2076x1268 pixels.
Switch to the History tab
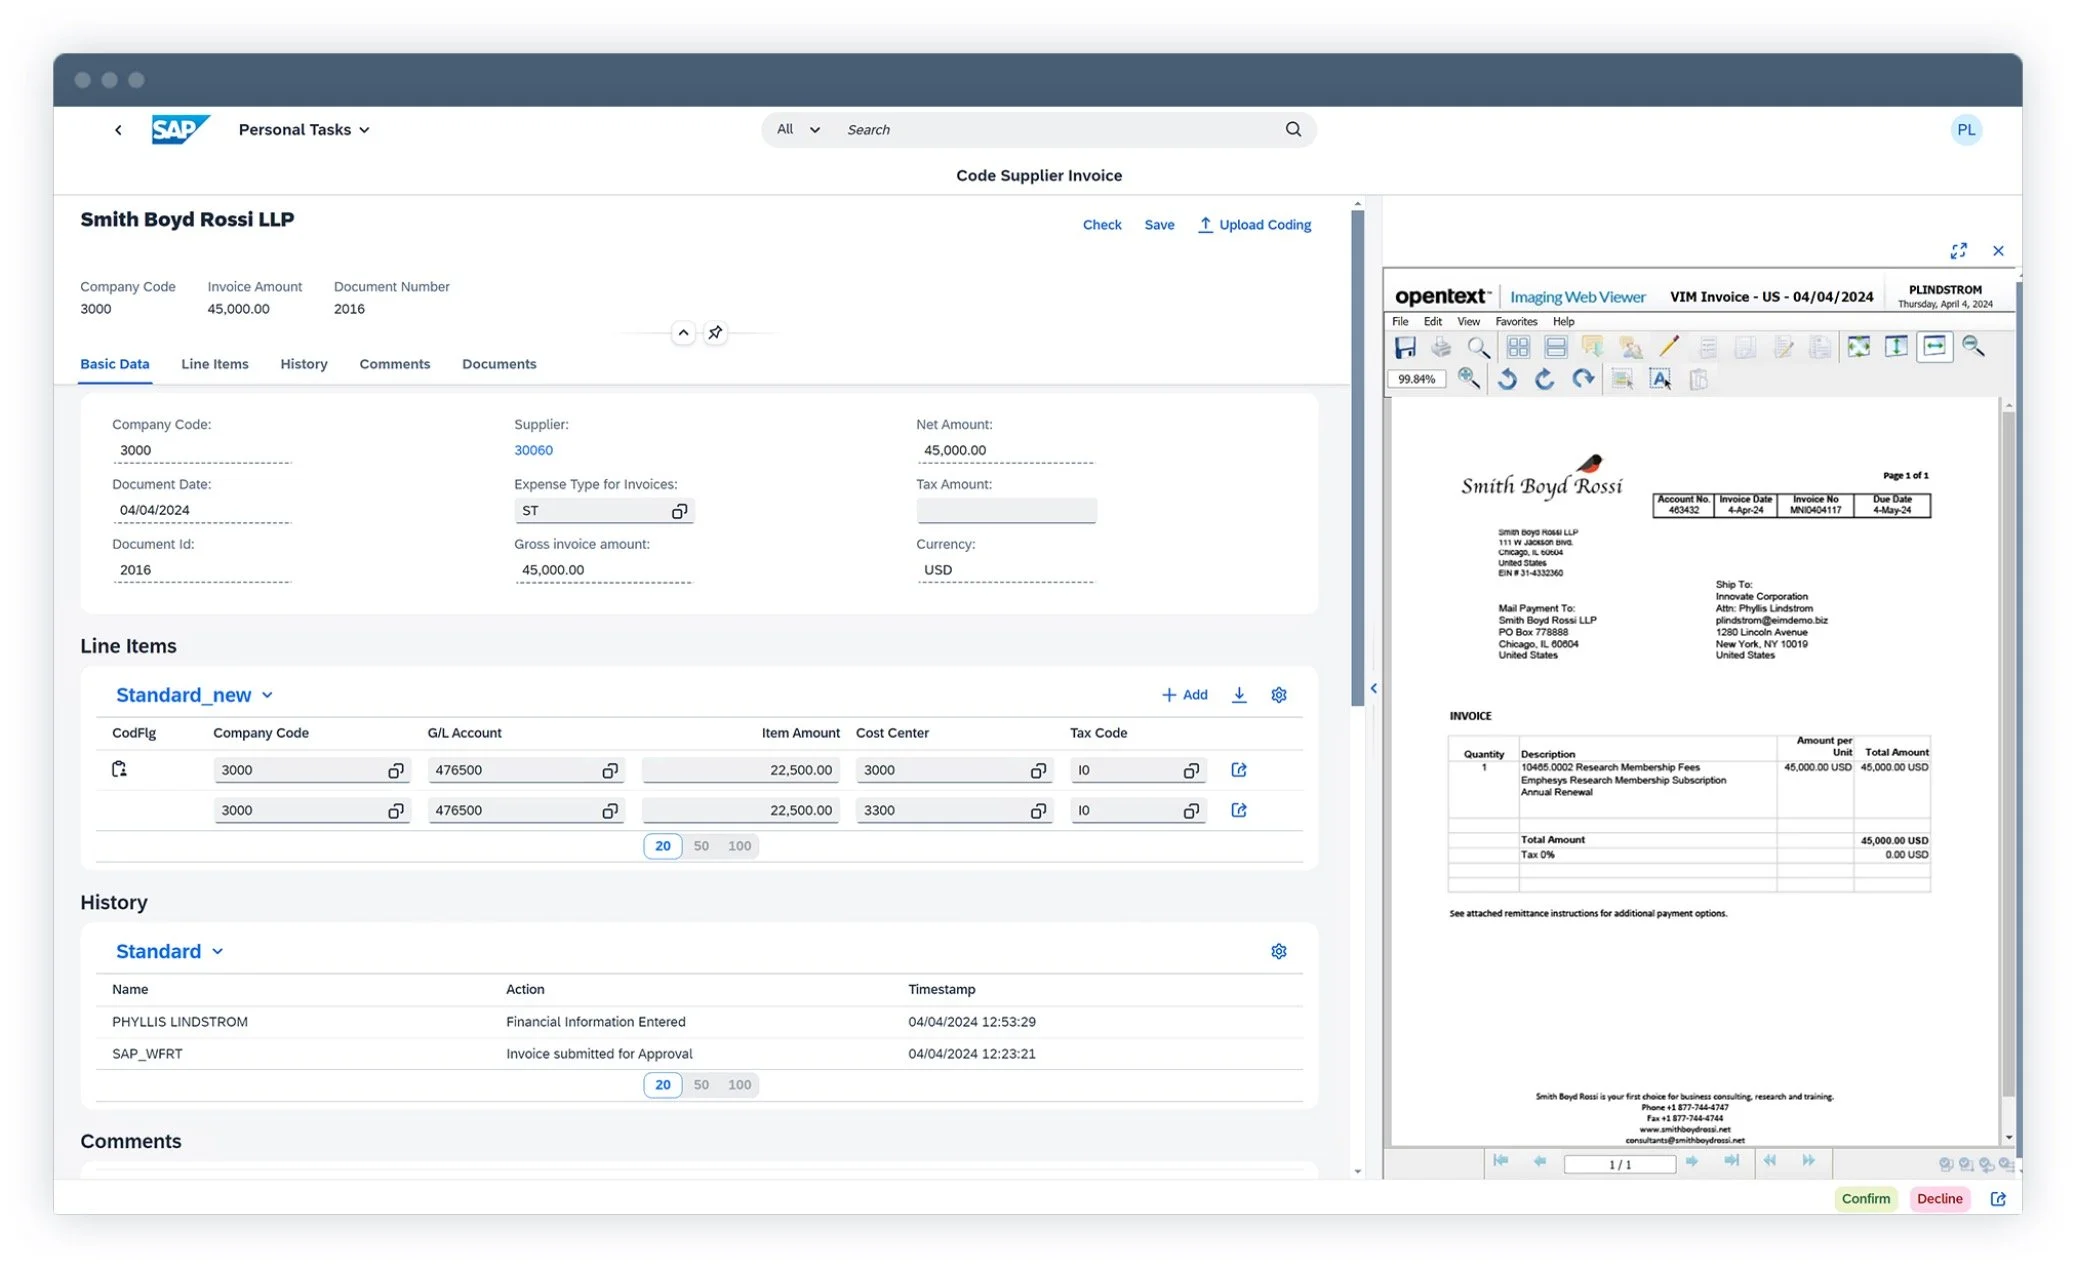point(304,364)
